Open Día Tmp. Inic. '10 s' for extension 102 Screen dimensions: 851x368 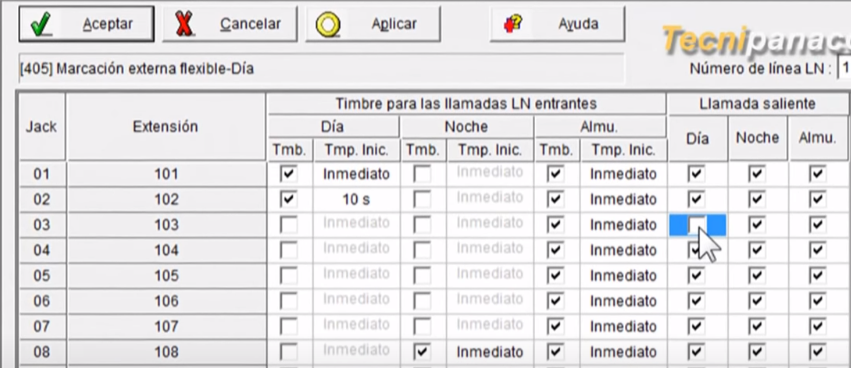(x=356, y=200)
